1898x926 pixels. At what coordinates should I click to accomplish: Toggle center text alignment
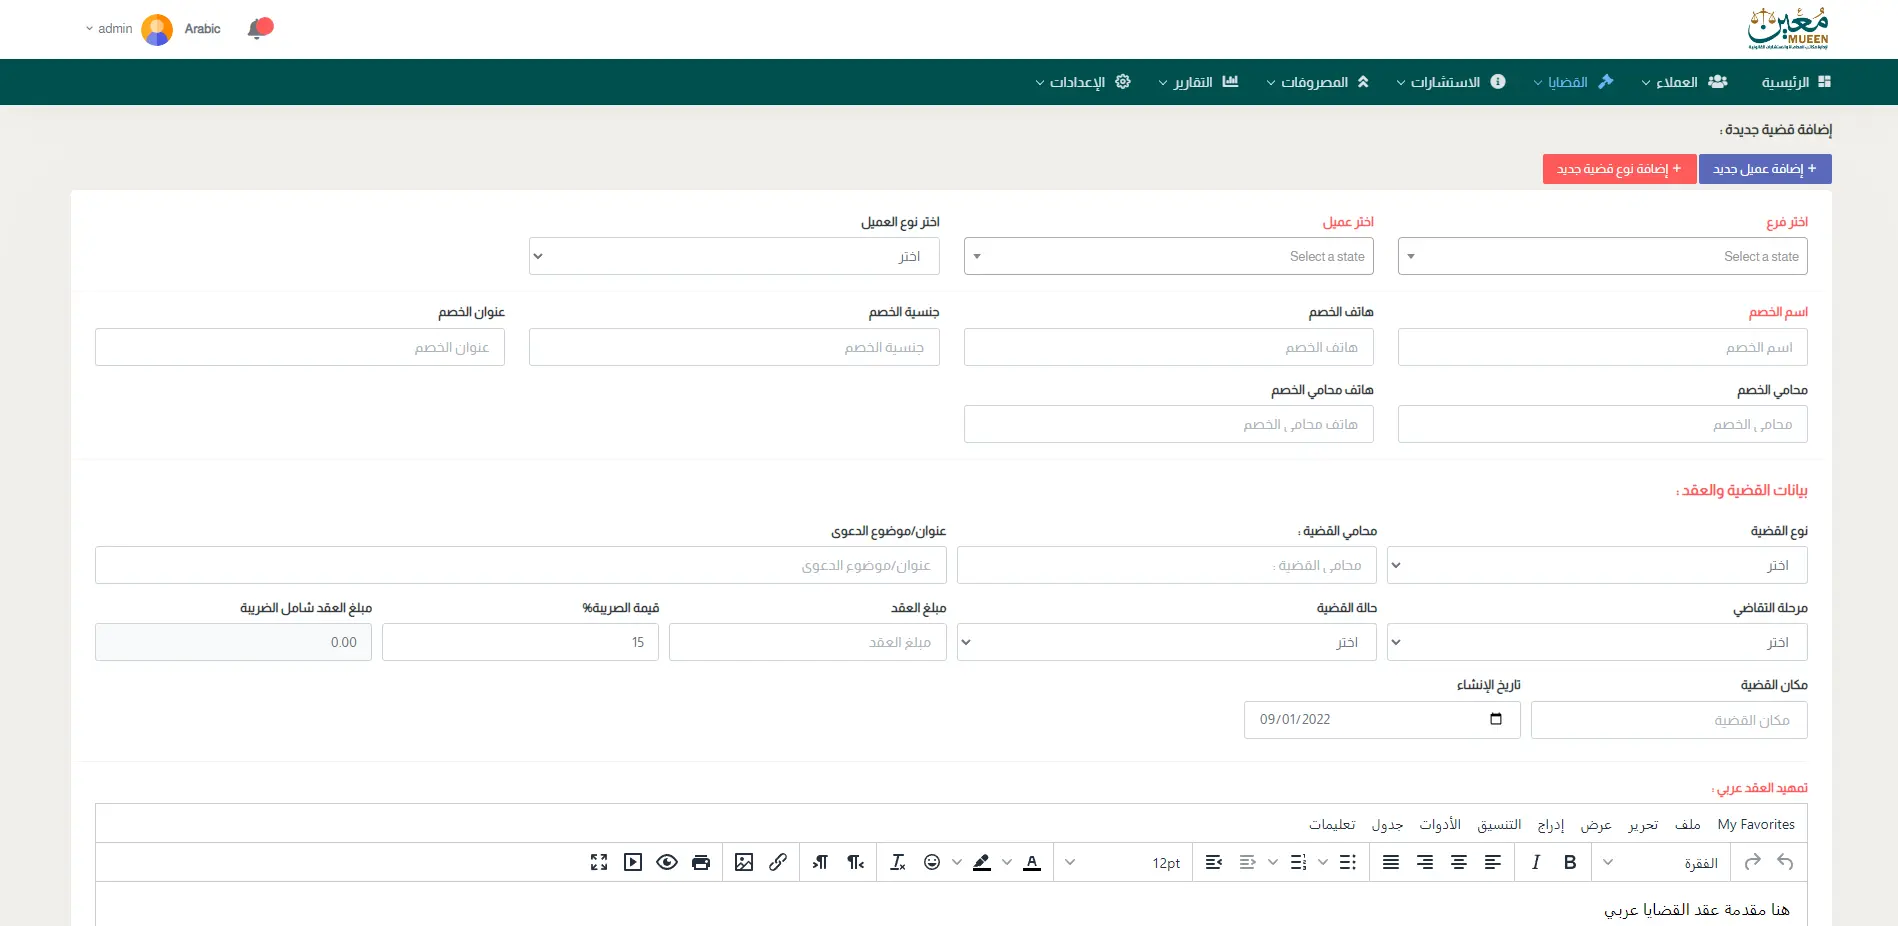coord(1459,863)
